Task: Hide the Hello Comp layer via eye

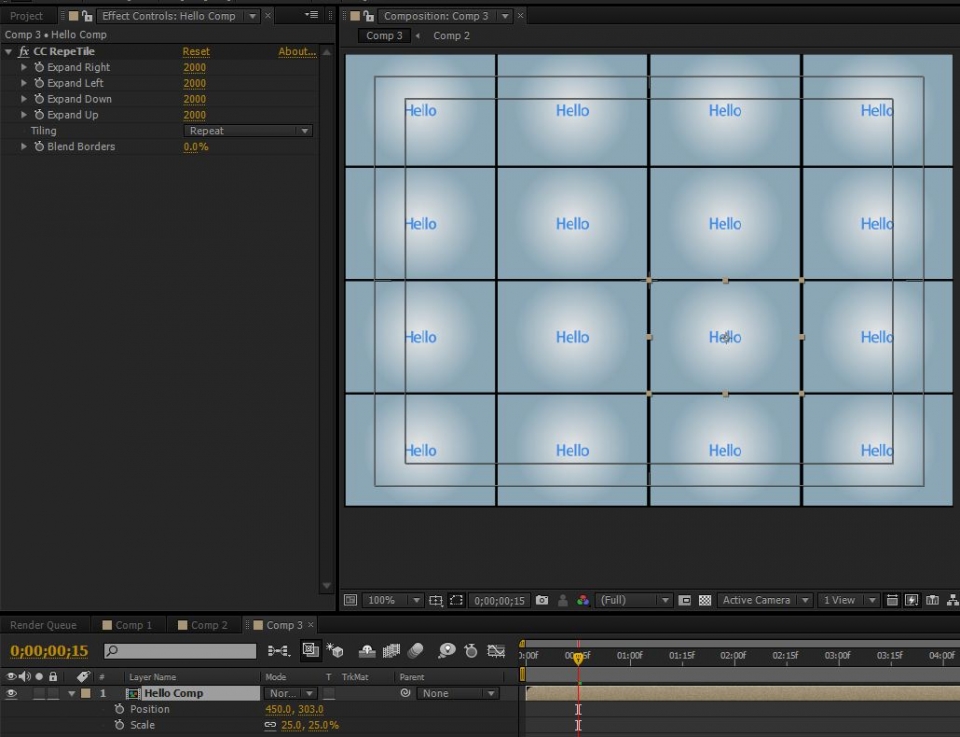Action: pyautogui.click(x=12, y=693)
